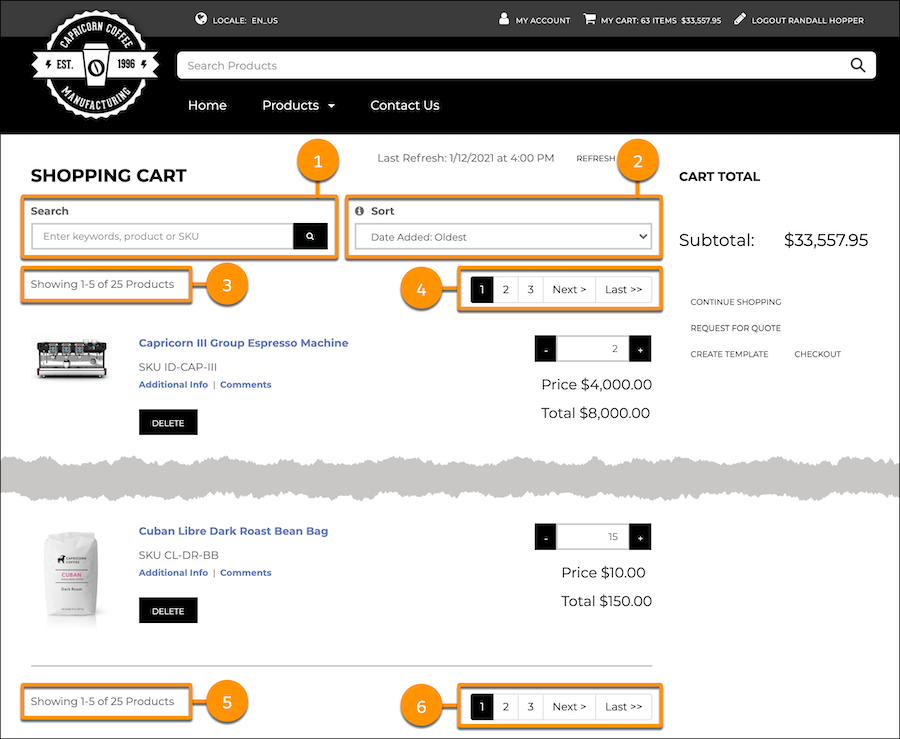Open the My Account icon in the header
This screenshot has height=739, width=900.
[x=503, y=19]
